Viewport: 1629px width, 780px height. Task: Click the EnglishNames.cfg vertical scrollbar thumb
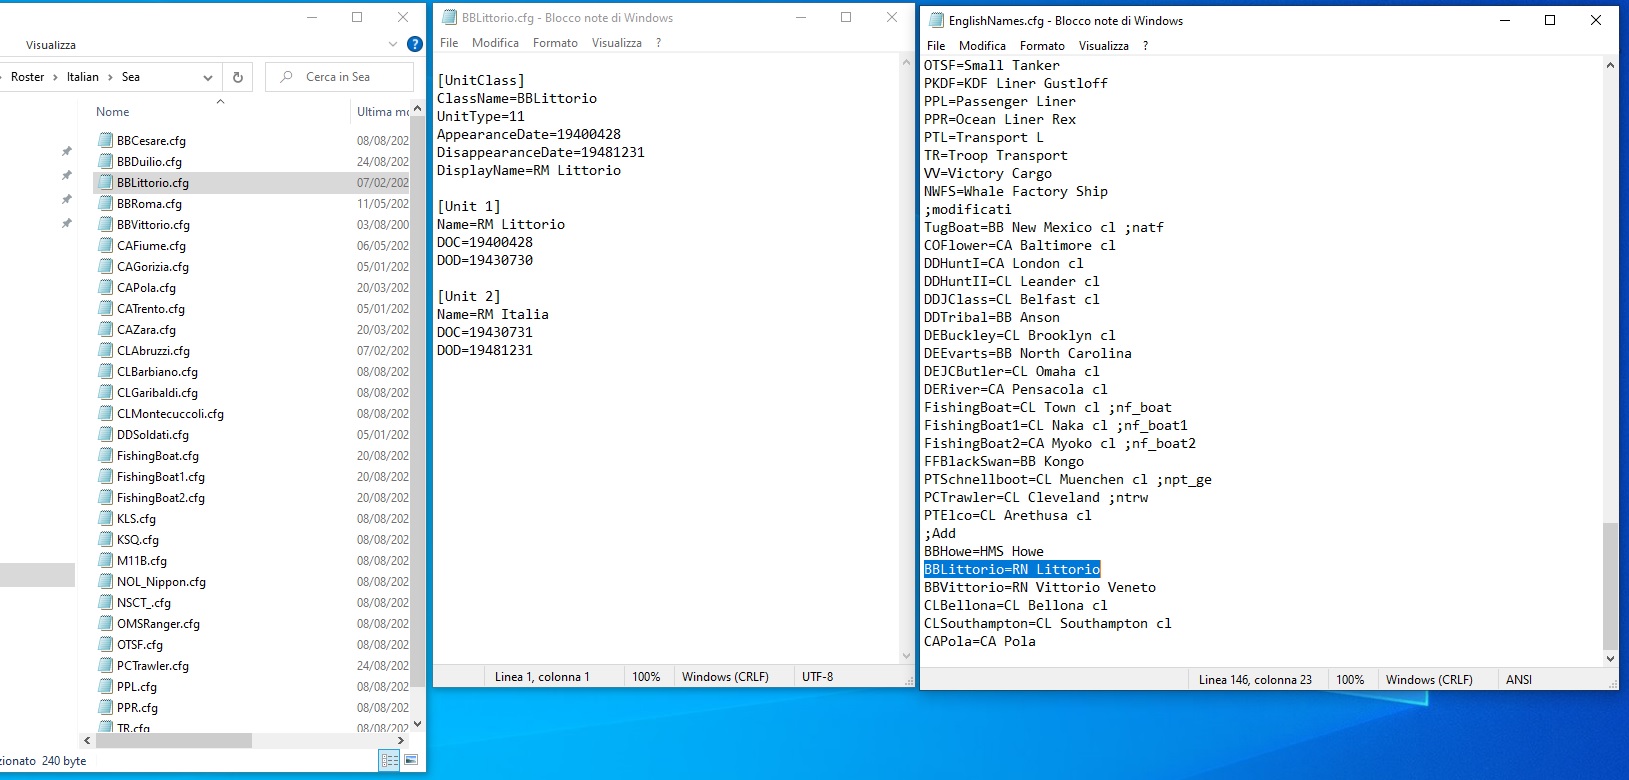[x=1609, y=585]
